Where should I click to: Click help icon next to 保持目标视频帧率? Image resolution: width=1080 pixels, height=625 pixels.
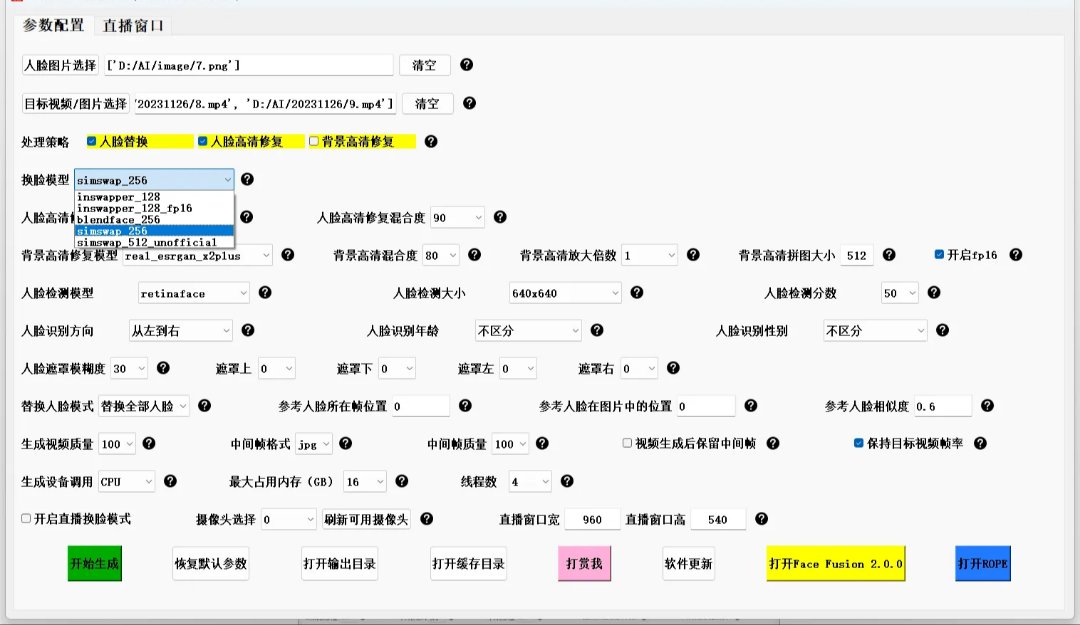tap(980, 443)
